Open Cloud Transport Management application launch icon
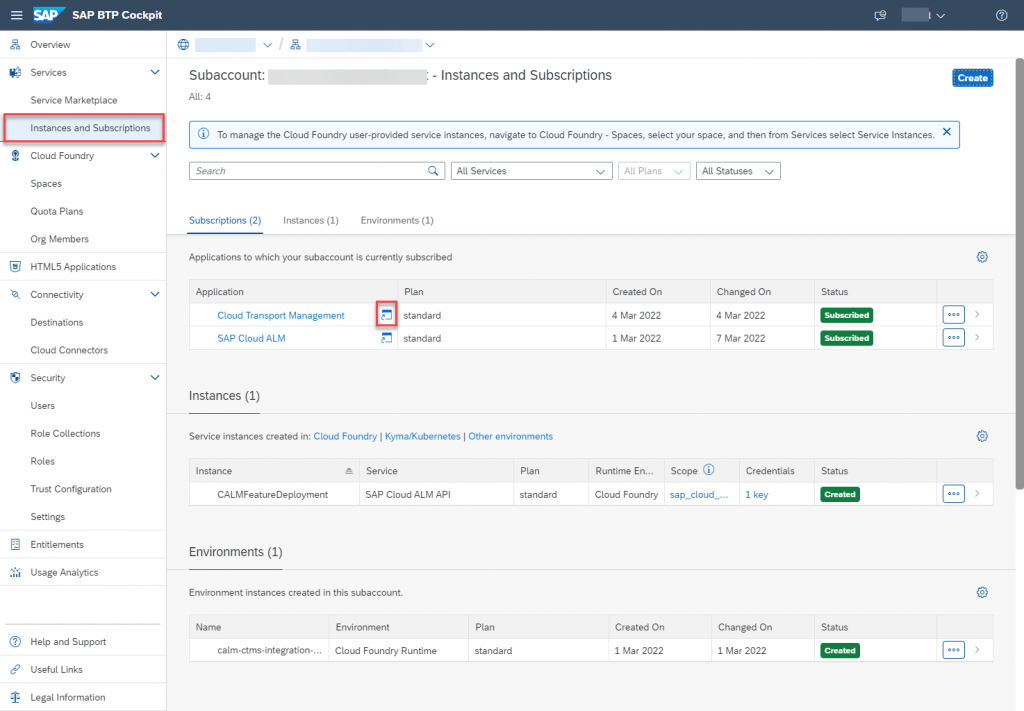Image resolution: width=1024 pixels, height=711 pixels. [387, 315]
